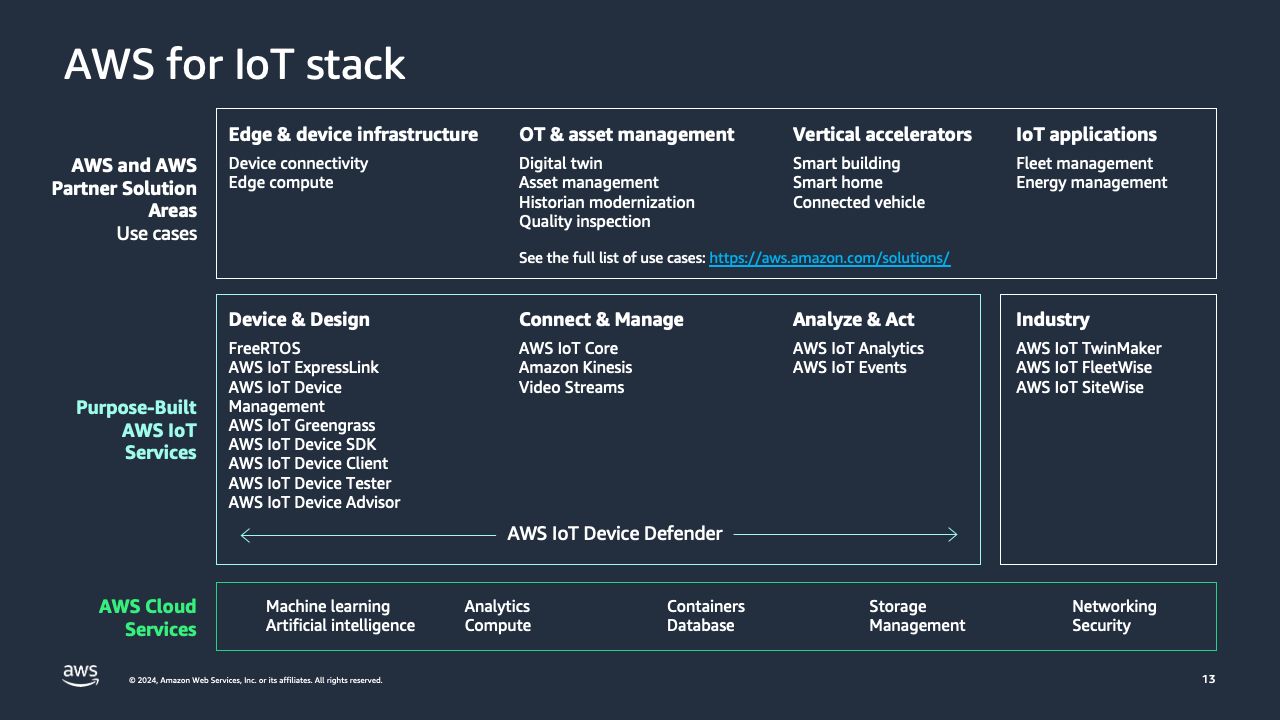The image size is (1280, 720).
Task: Select Amazon Kinesis Video Streams entry
Action: pos(575,377)
